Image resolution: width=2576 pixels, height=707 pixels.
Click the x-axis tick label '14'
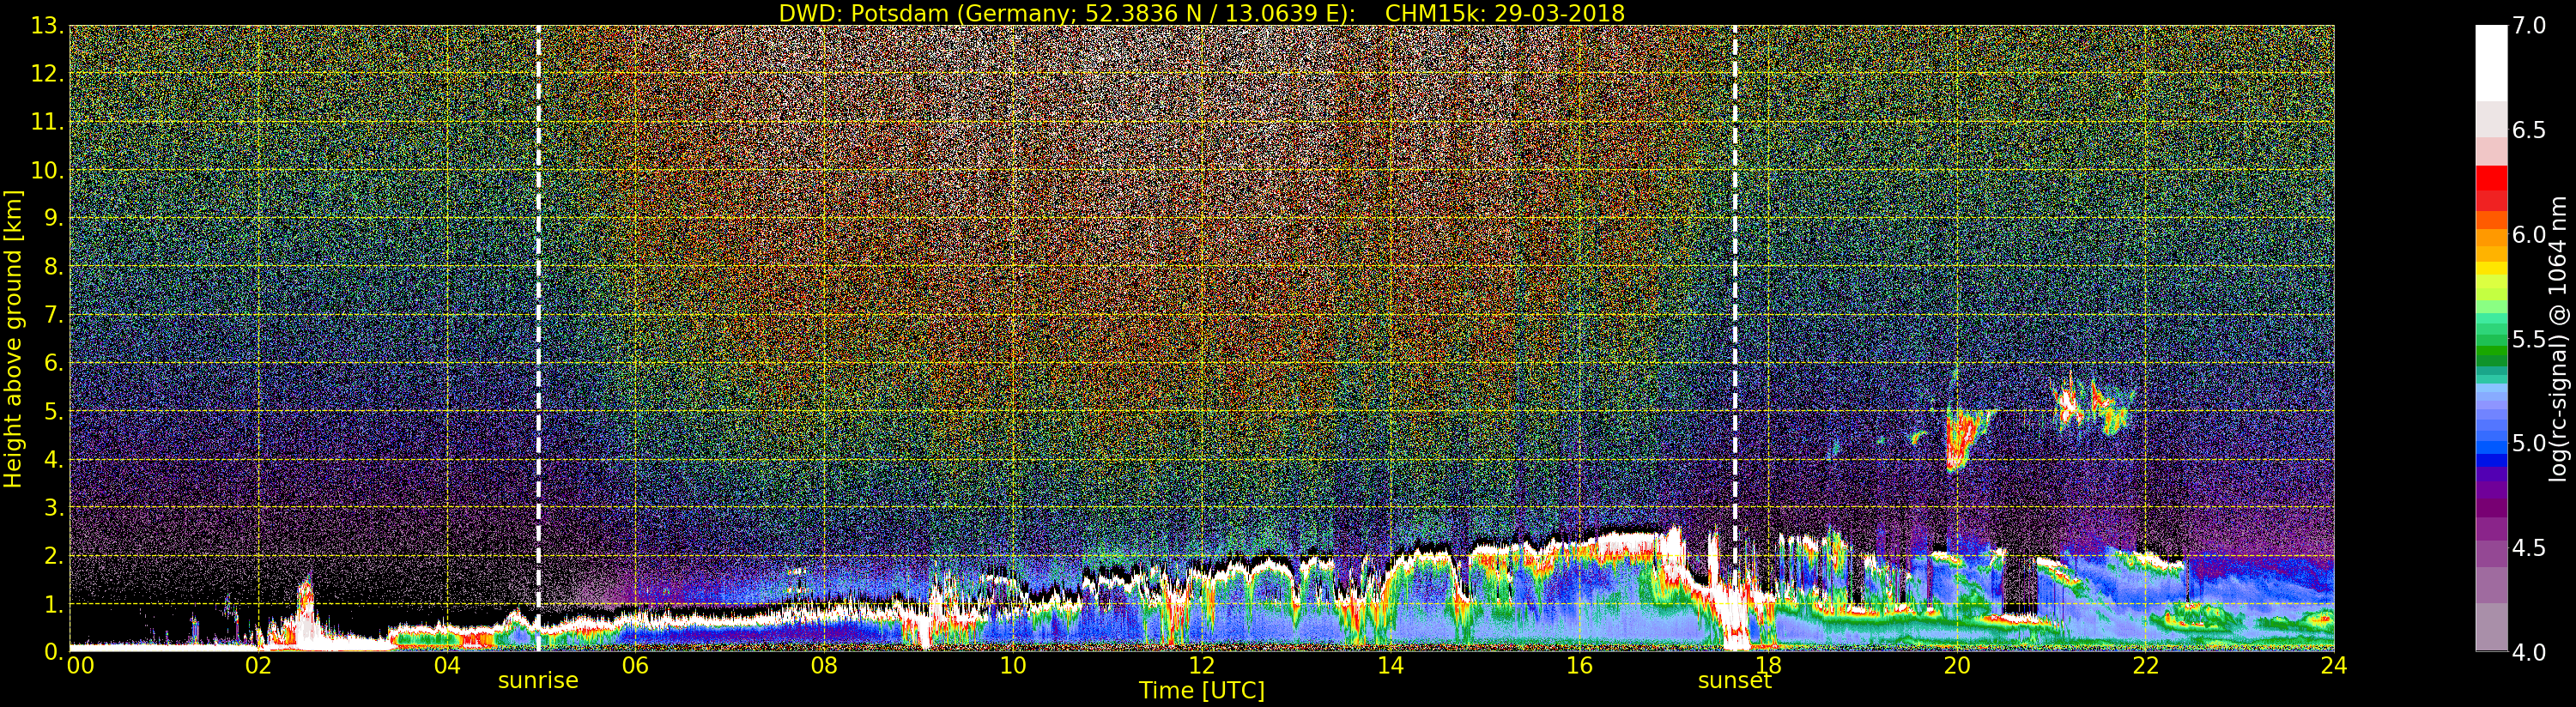pos(1390,666)
